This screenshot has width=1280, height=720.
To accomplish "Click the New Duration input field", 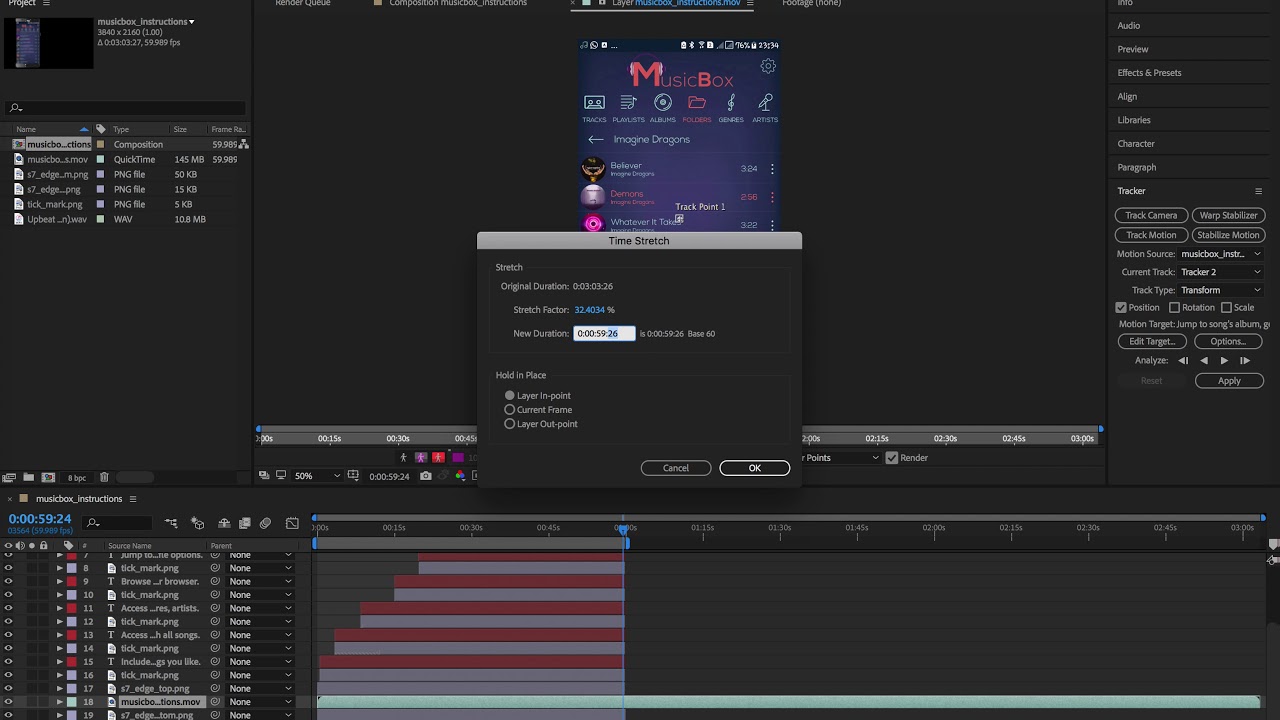I will (x=604, y=334).
